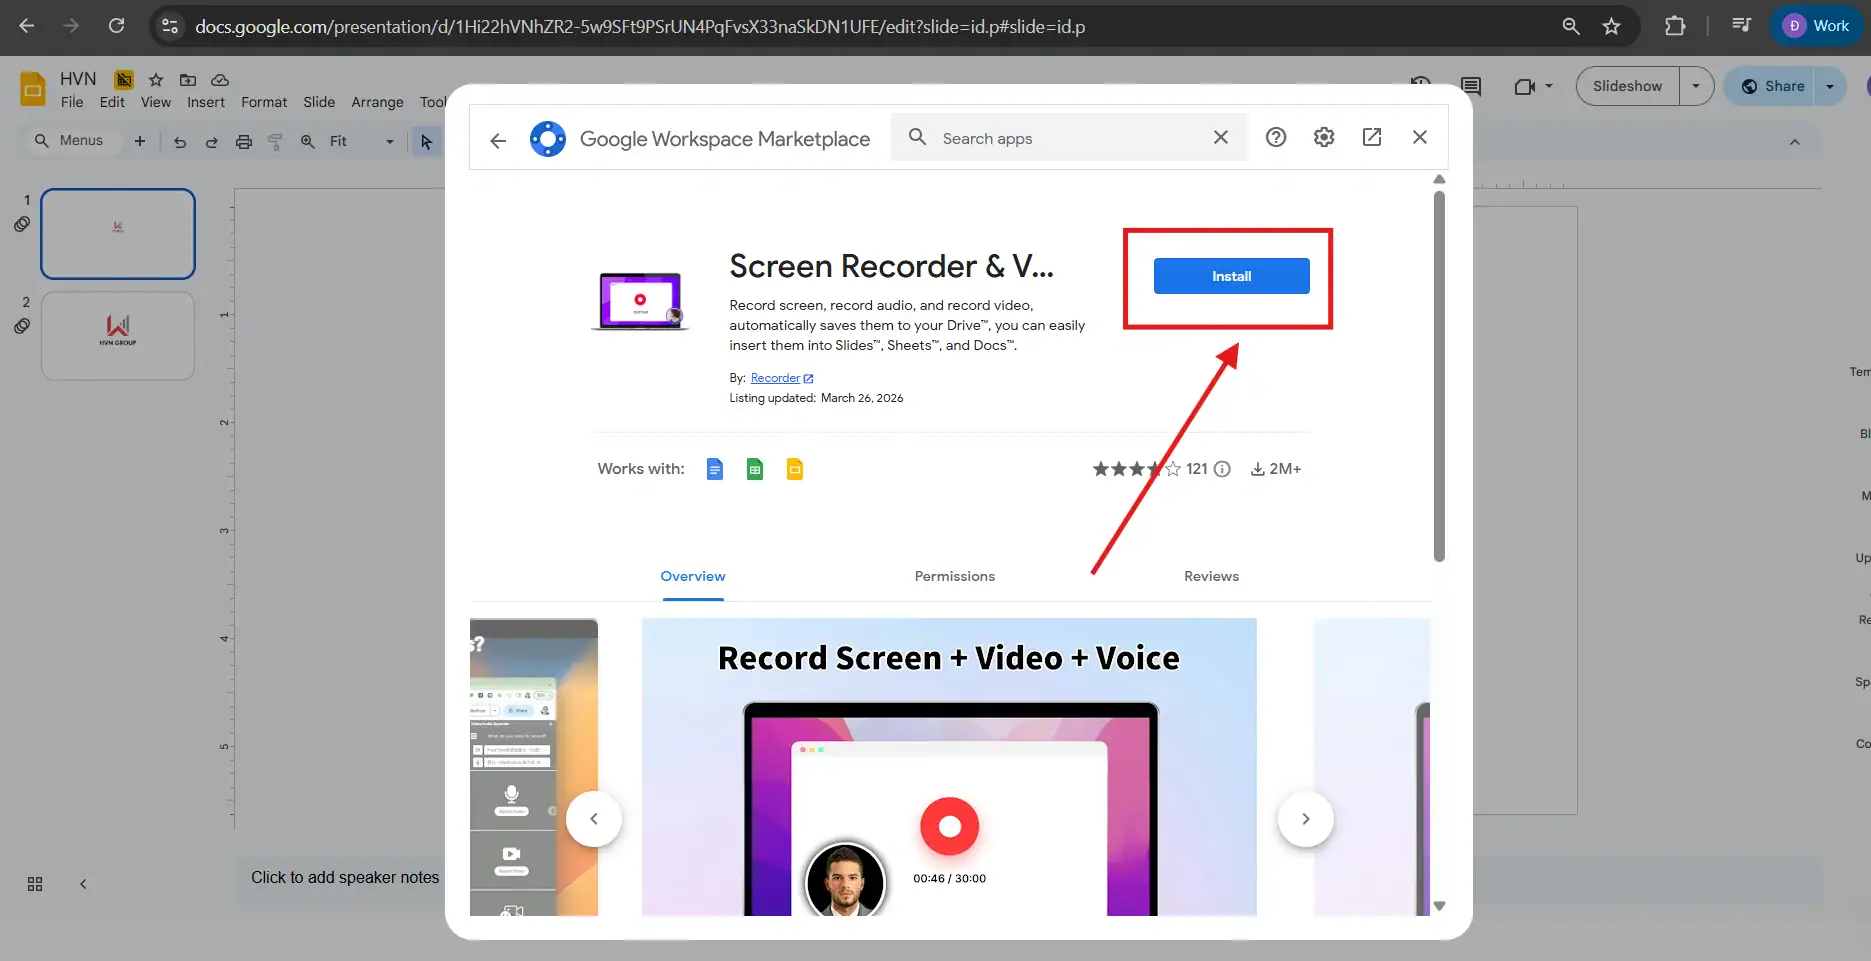Open Marketplace help

[1276, 137]
